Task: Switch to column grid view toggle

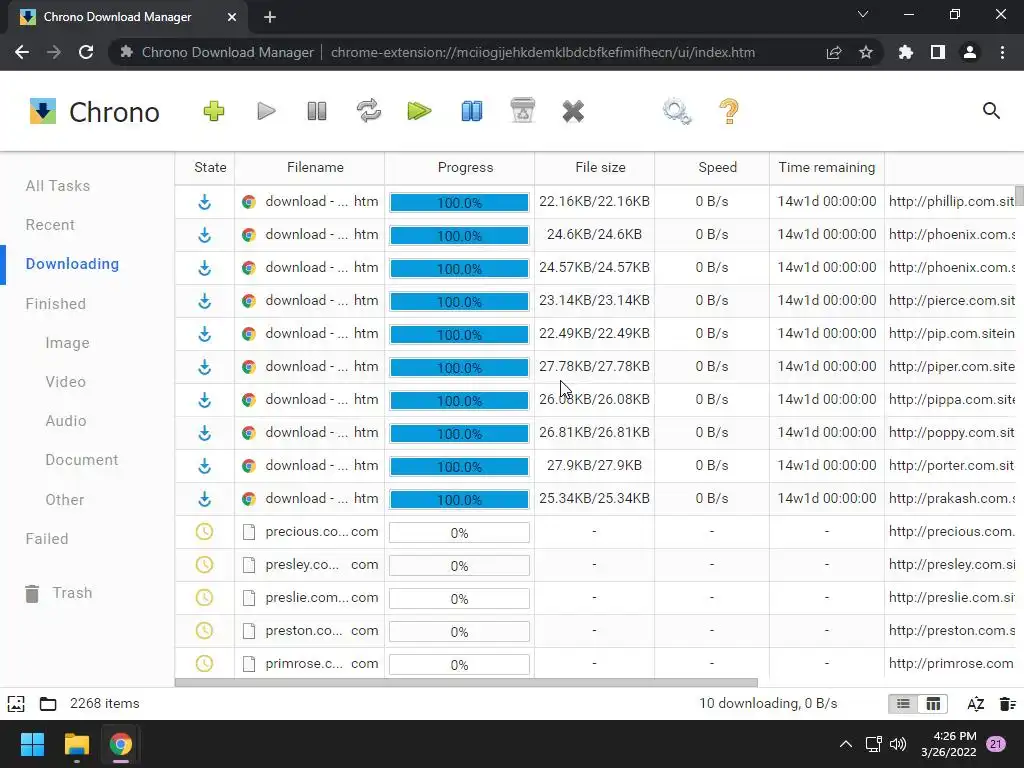Action: coord(933,703)
